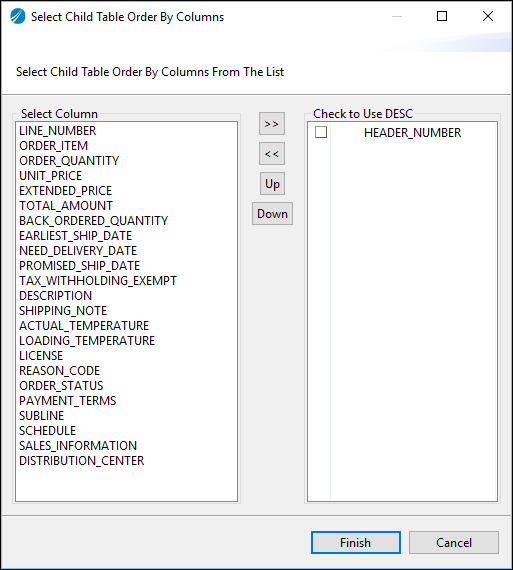Select LOADING_TEMPERATURE column

click(87, 341)
